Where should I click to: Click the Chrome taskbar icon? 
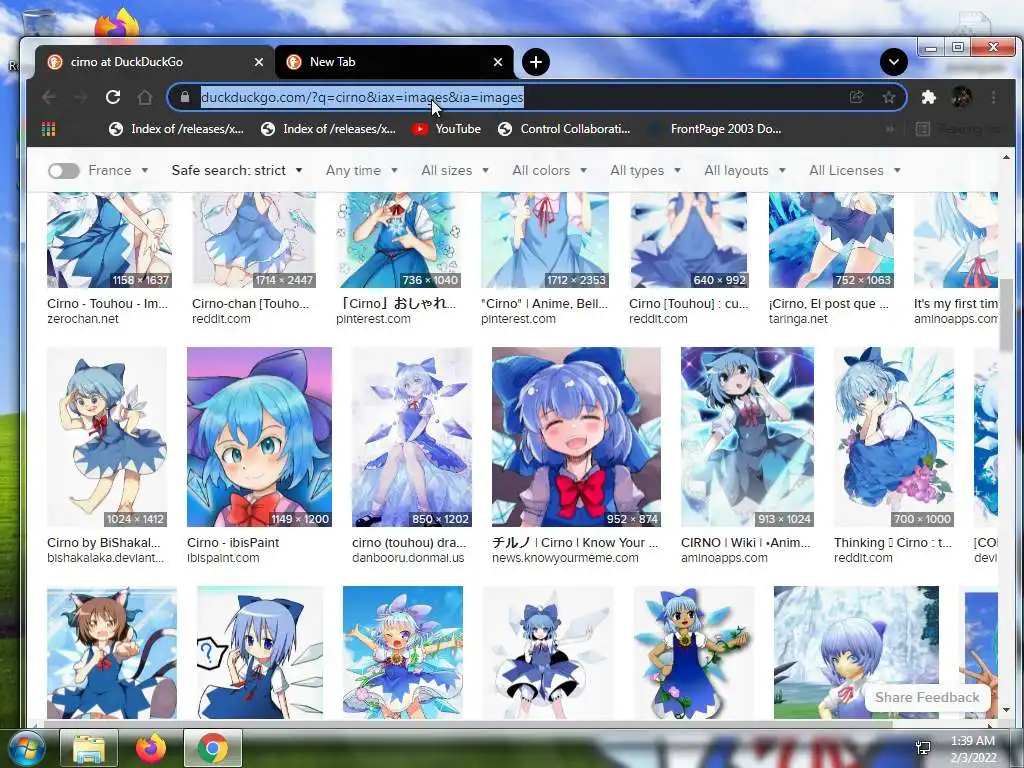tap(213, 748)
